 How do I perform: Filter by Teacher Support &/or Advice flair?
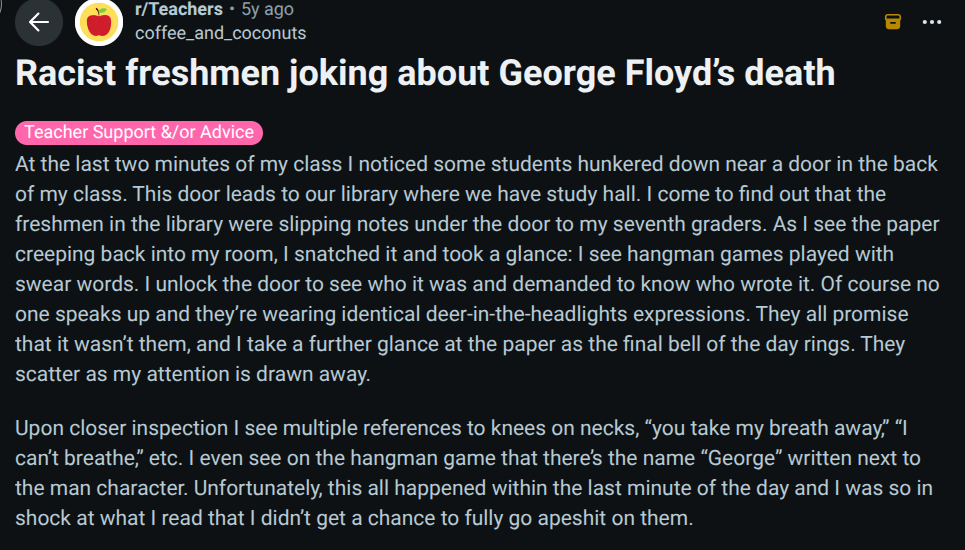139,132
